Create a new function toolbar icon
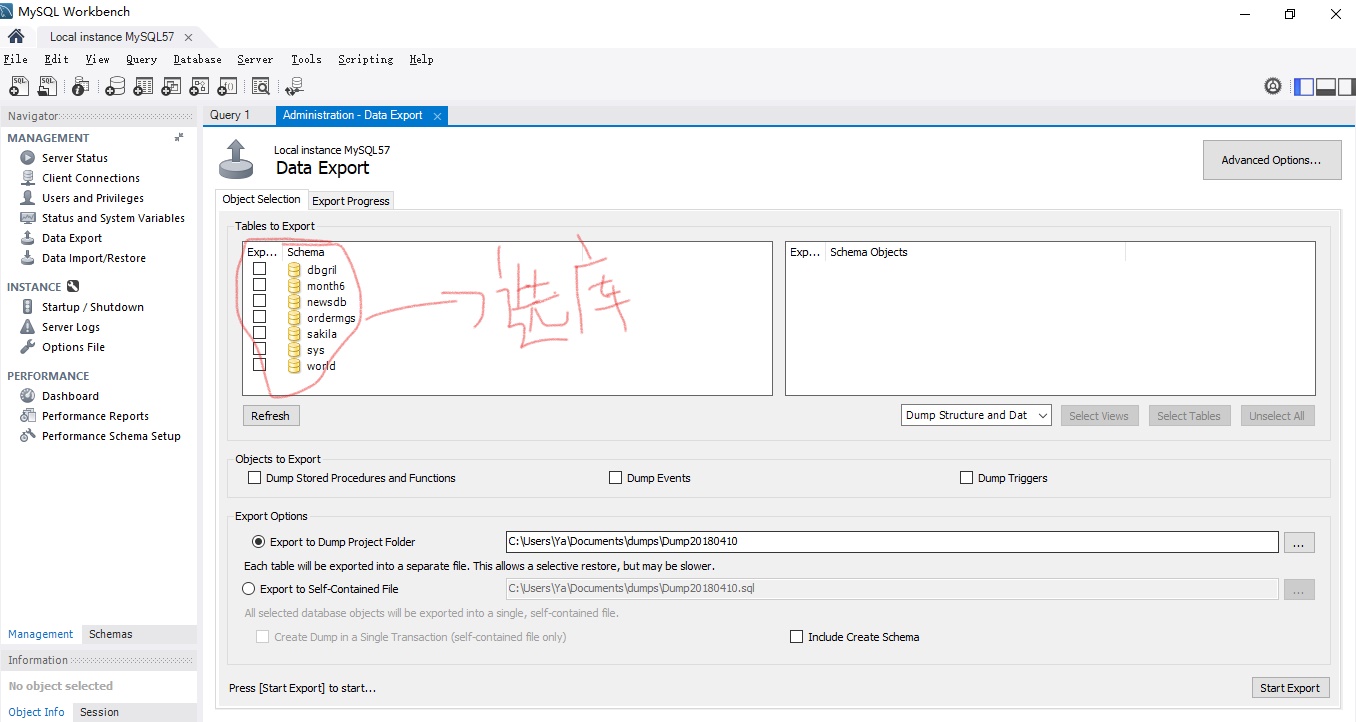This screenshot has height=722, width=1356. click(x=228, y=86)
